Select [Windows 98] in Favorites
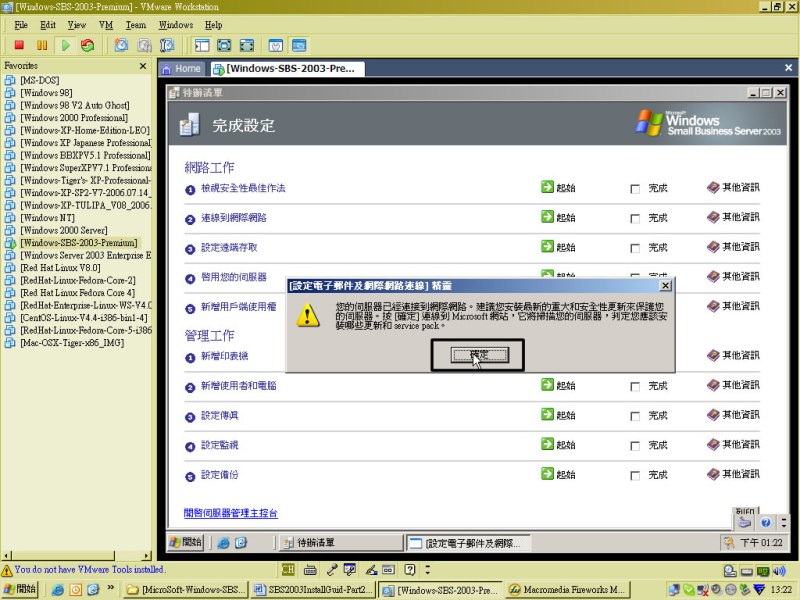Viewport: 800px width, 600px height. coord(46,93)
